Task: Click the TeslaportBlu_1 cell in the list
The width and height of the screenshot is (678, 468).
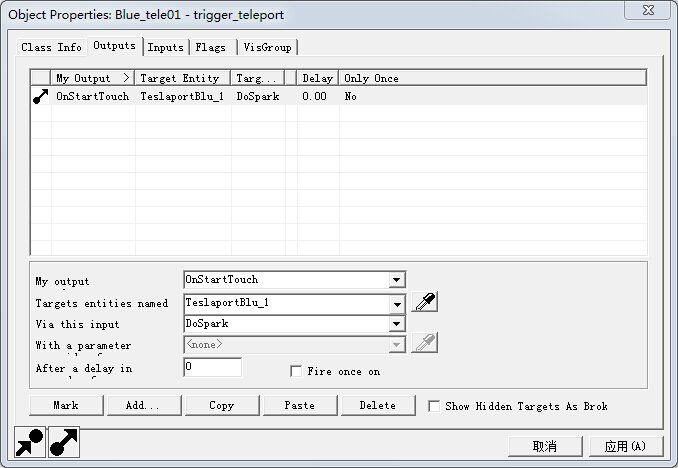Action: [x=182, y=96]
